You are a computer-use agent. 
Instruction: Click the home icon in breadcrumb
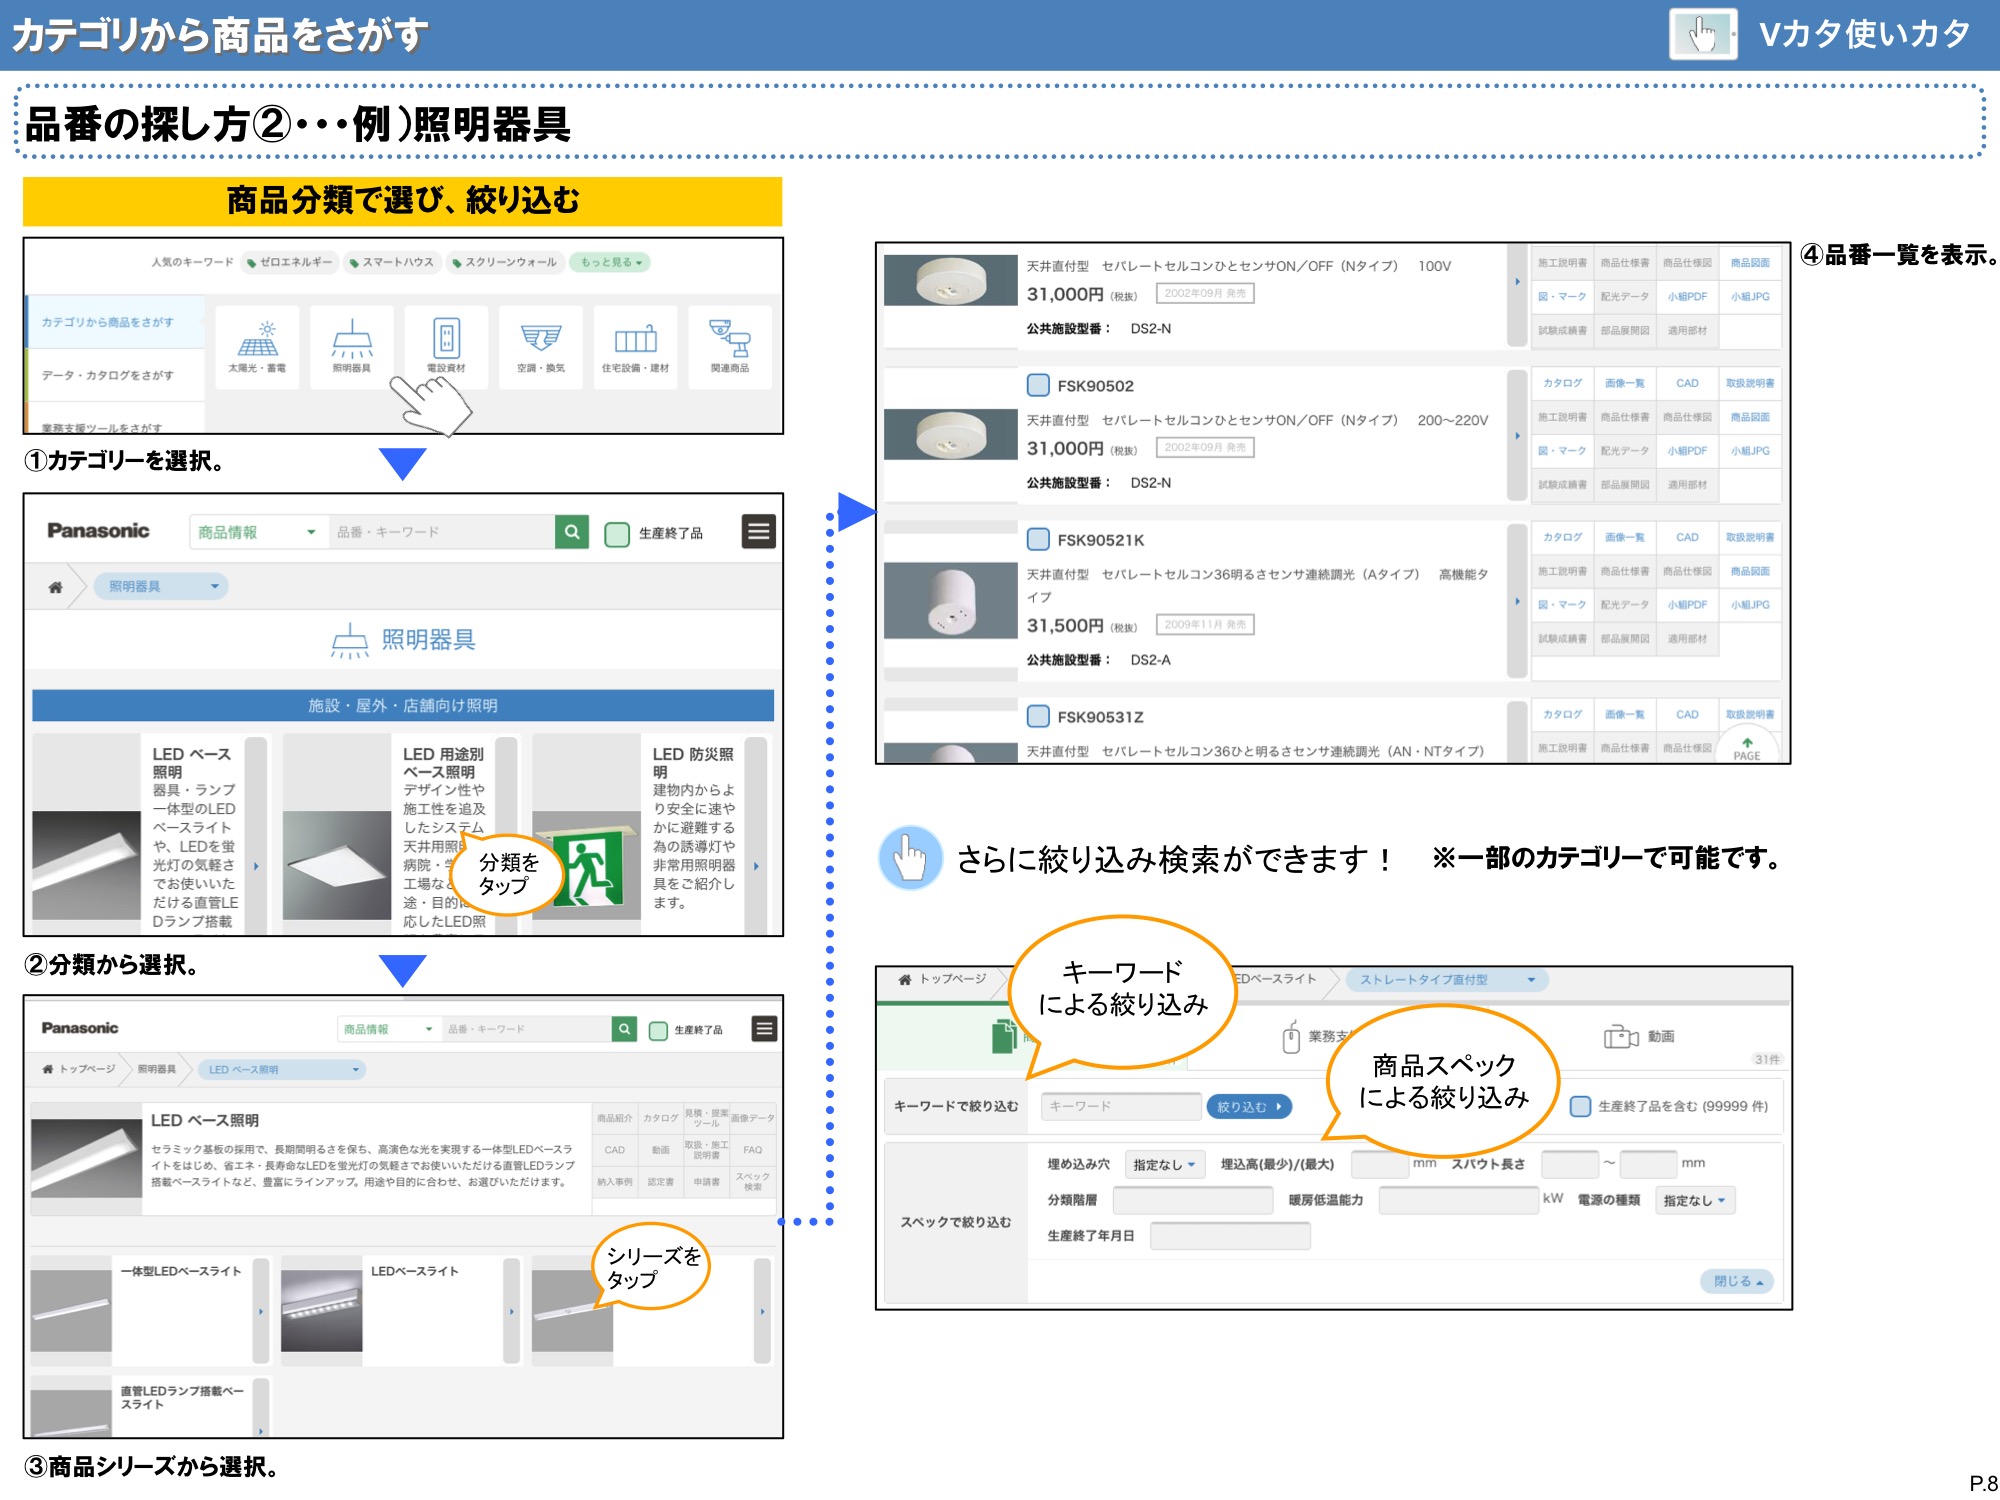point(55,587)
